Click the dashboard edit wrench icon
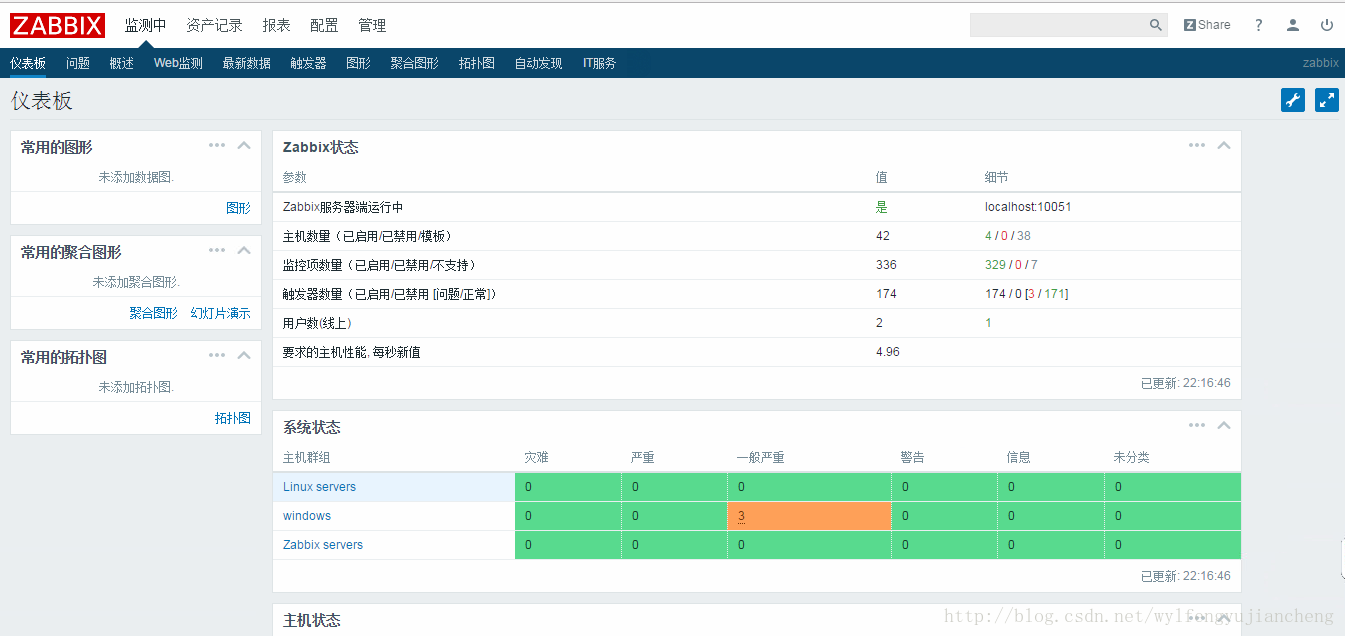The width and height of the screenshot is (1345, 636). [x=1293, y=100]
